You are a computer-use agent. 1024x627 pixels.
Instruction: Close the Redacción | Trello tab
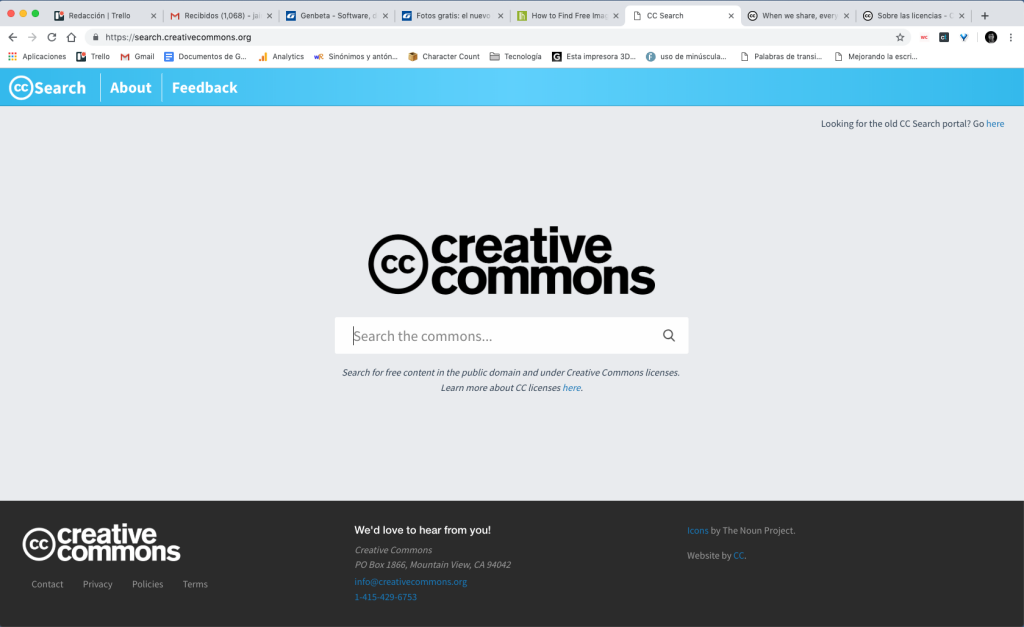(x=153, y=16)
